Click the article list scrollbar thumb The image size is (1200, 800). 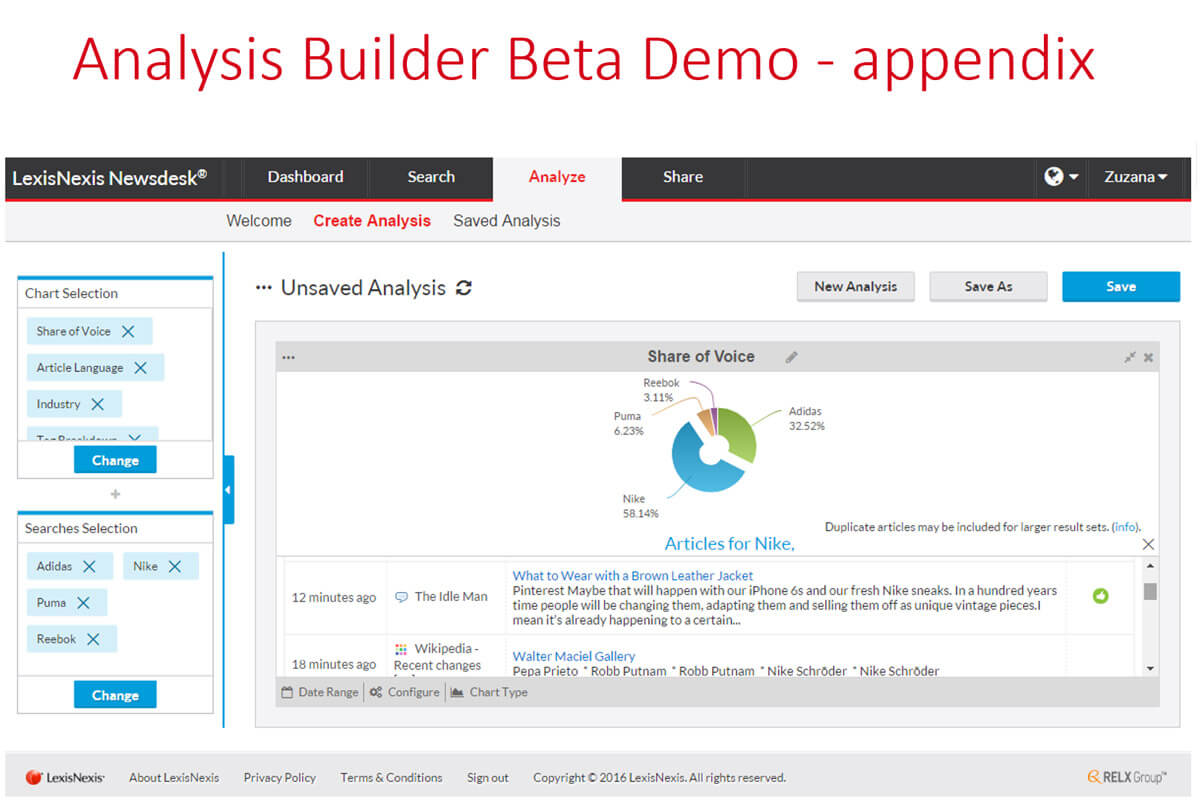click(1150, 592)
